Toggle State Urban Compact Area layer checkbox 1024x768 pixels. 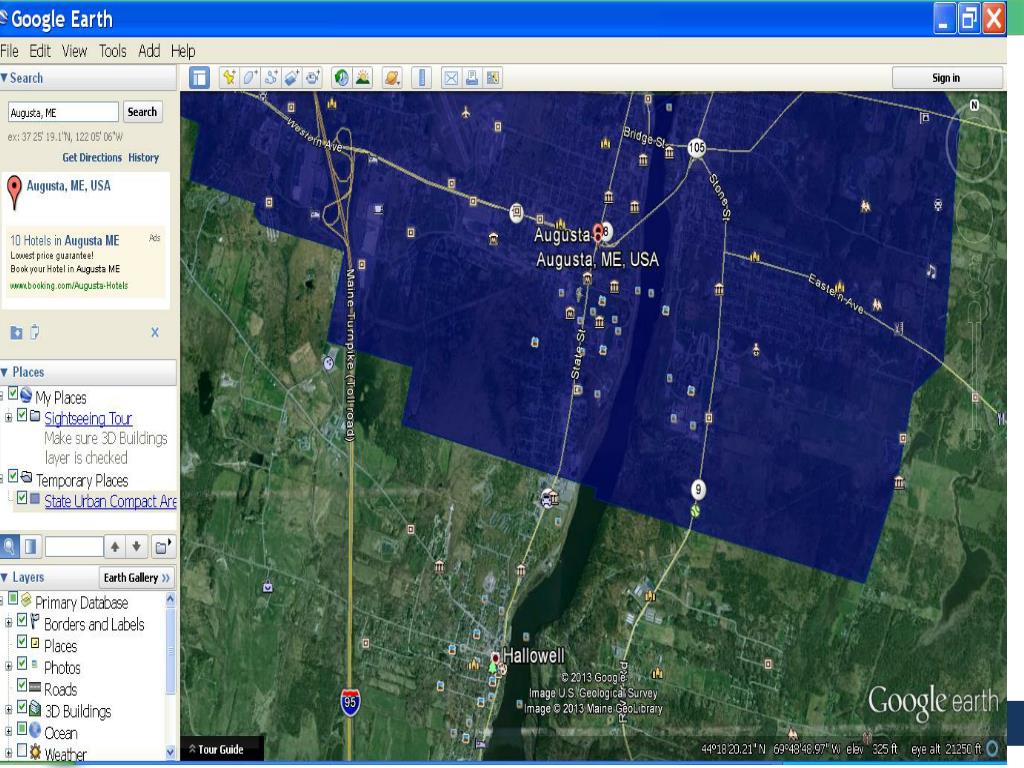22,498
